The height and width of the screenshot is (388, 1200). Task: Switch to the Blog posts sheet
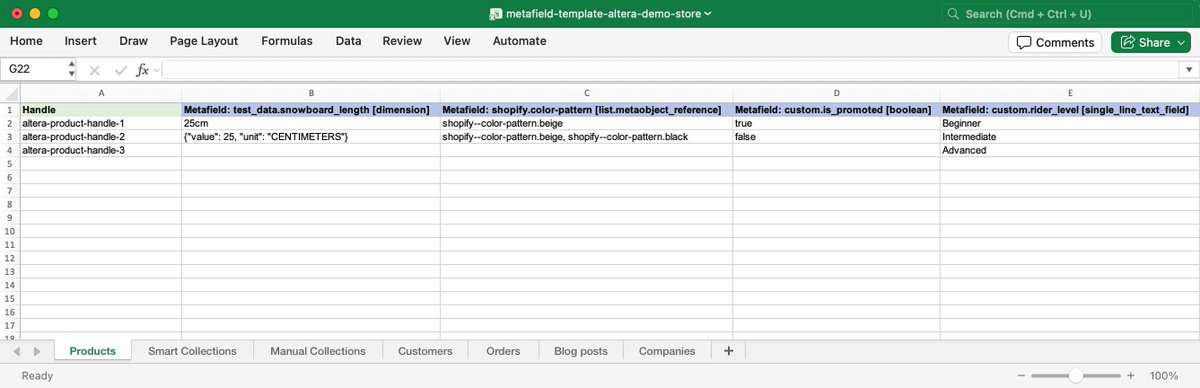(581, 351)
